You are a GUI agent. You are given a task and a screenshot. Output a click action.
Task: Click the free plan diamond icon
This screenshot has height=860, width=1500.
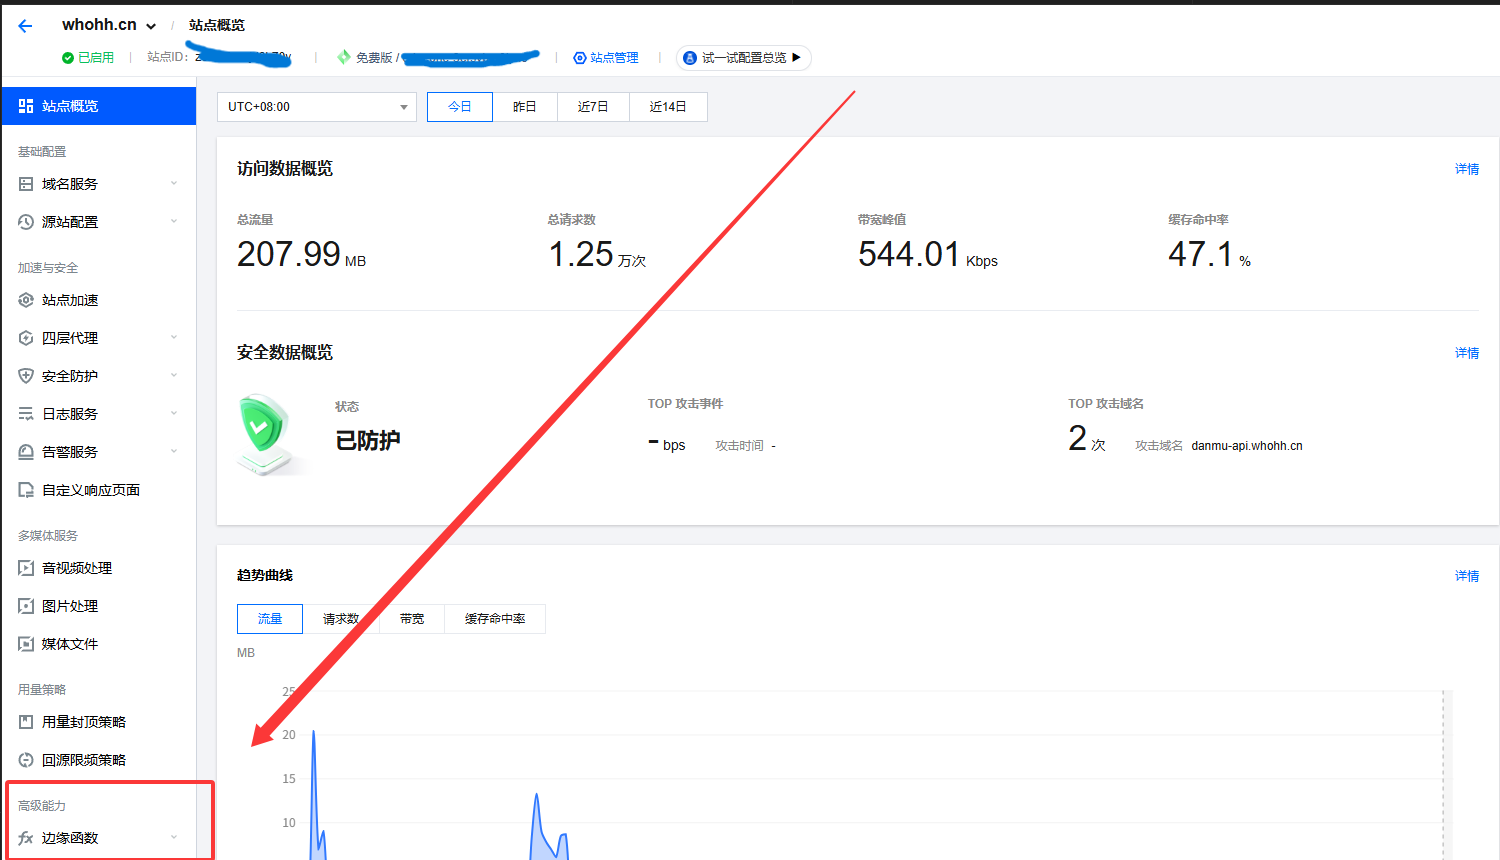[x=344, y=57]
